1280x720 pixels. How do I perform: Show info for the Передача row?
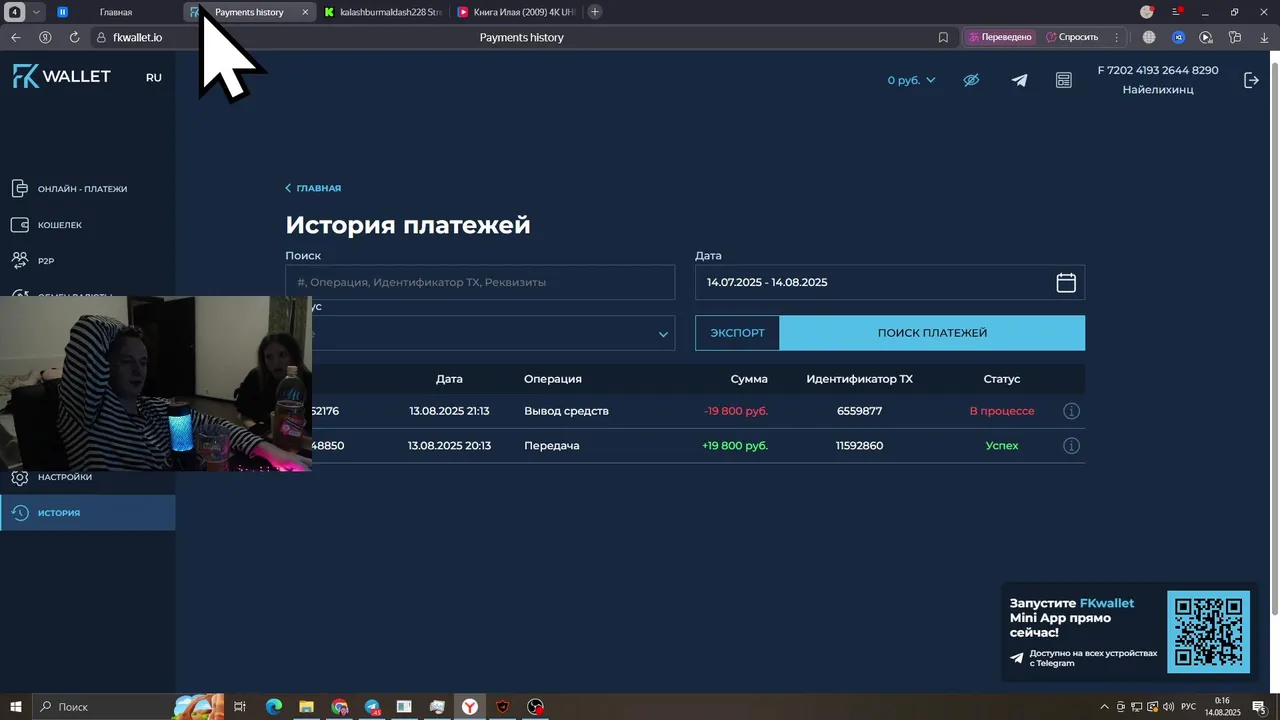pyautogui.click(x=1071, y=446)
